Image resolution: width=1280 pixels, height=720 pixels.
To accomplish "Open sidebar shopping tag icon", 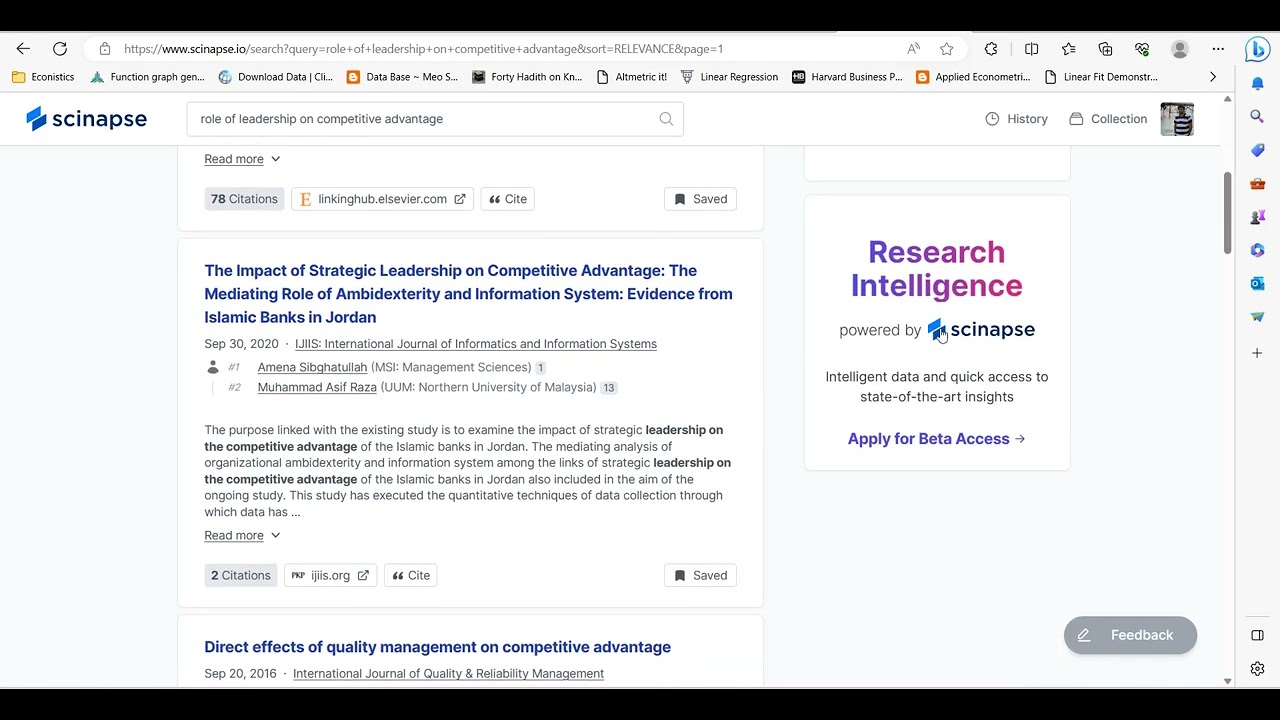I will (1258, 150).
